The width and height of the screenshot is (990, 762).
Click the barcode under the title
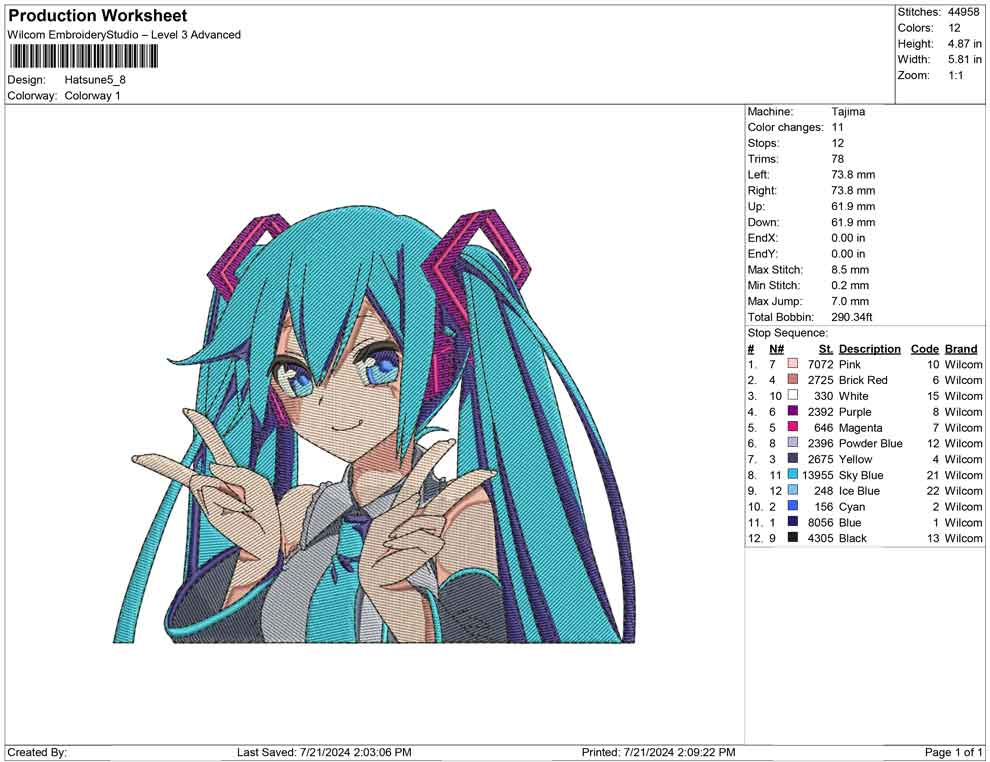click(x=83, y=57)
